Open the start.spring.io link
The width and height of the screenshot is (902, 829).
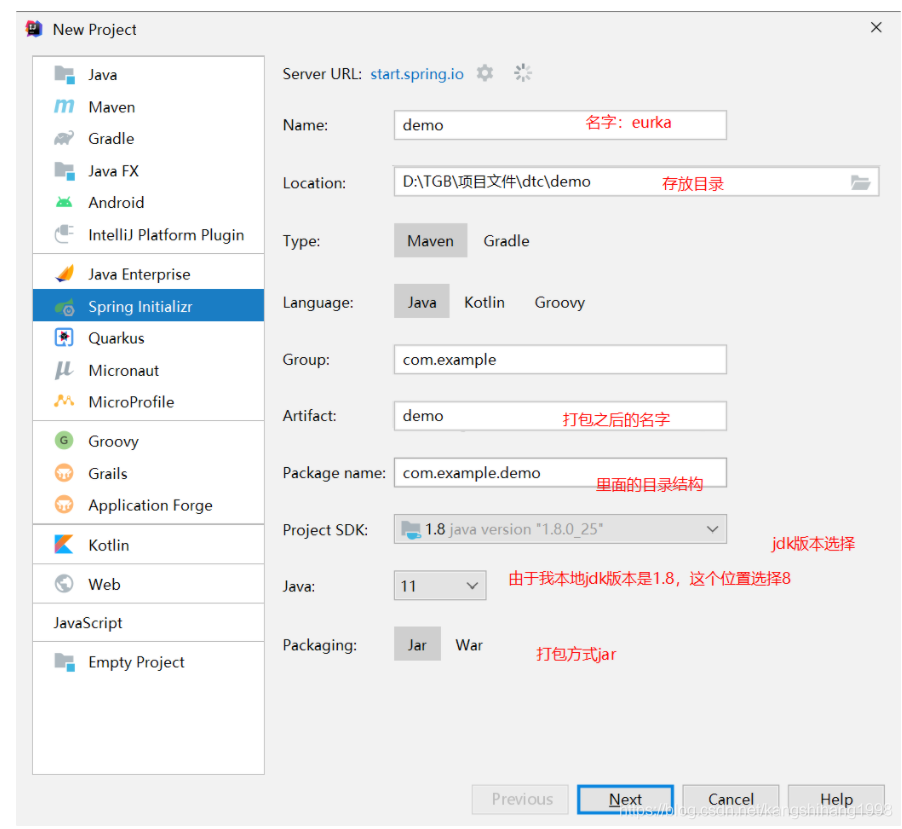click(x=416, y=74)
